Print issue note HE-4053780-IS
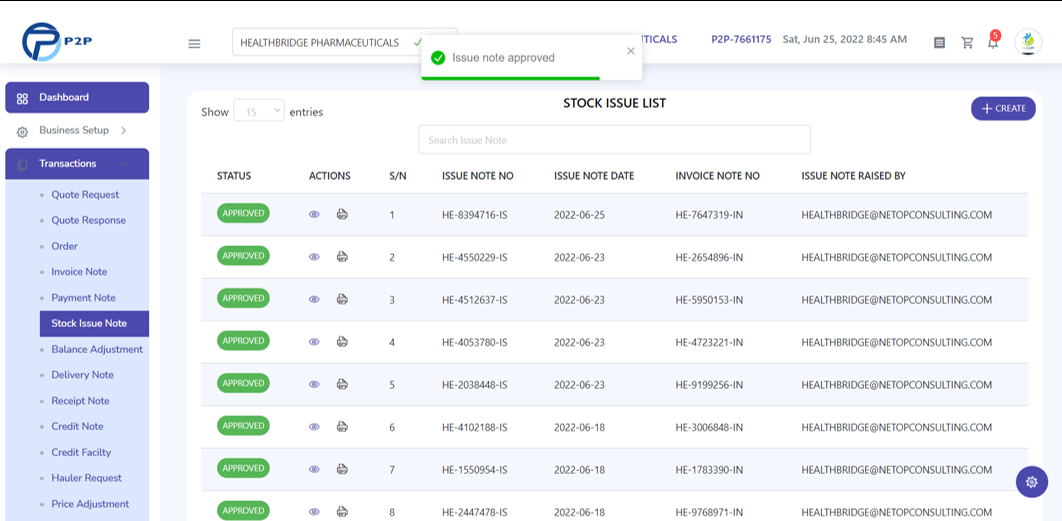 (x=343, y=342)
